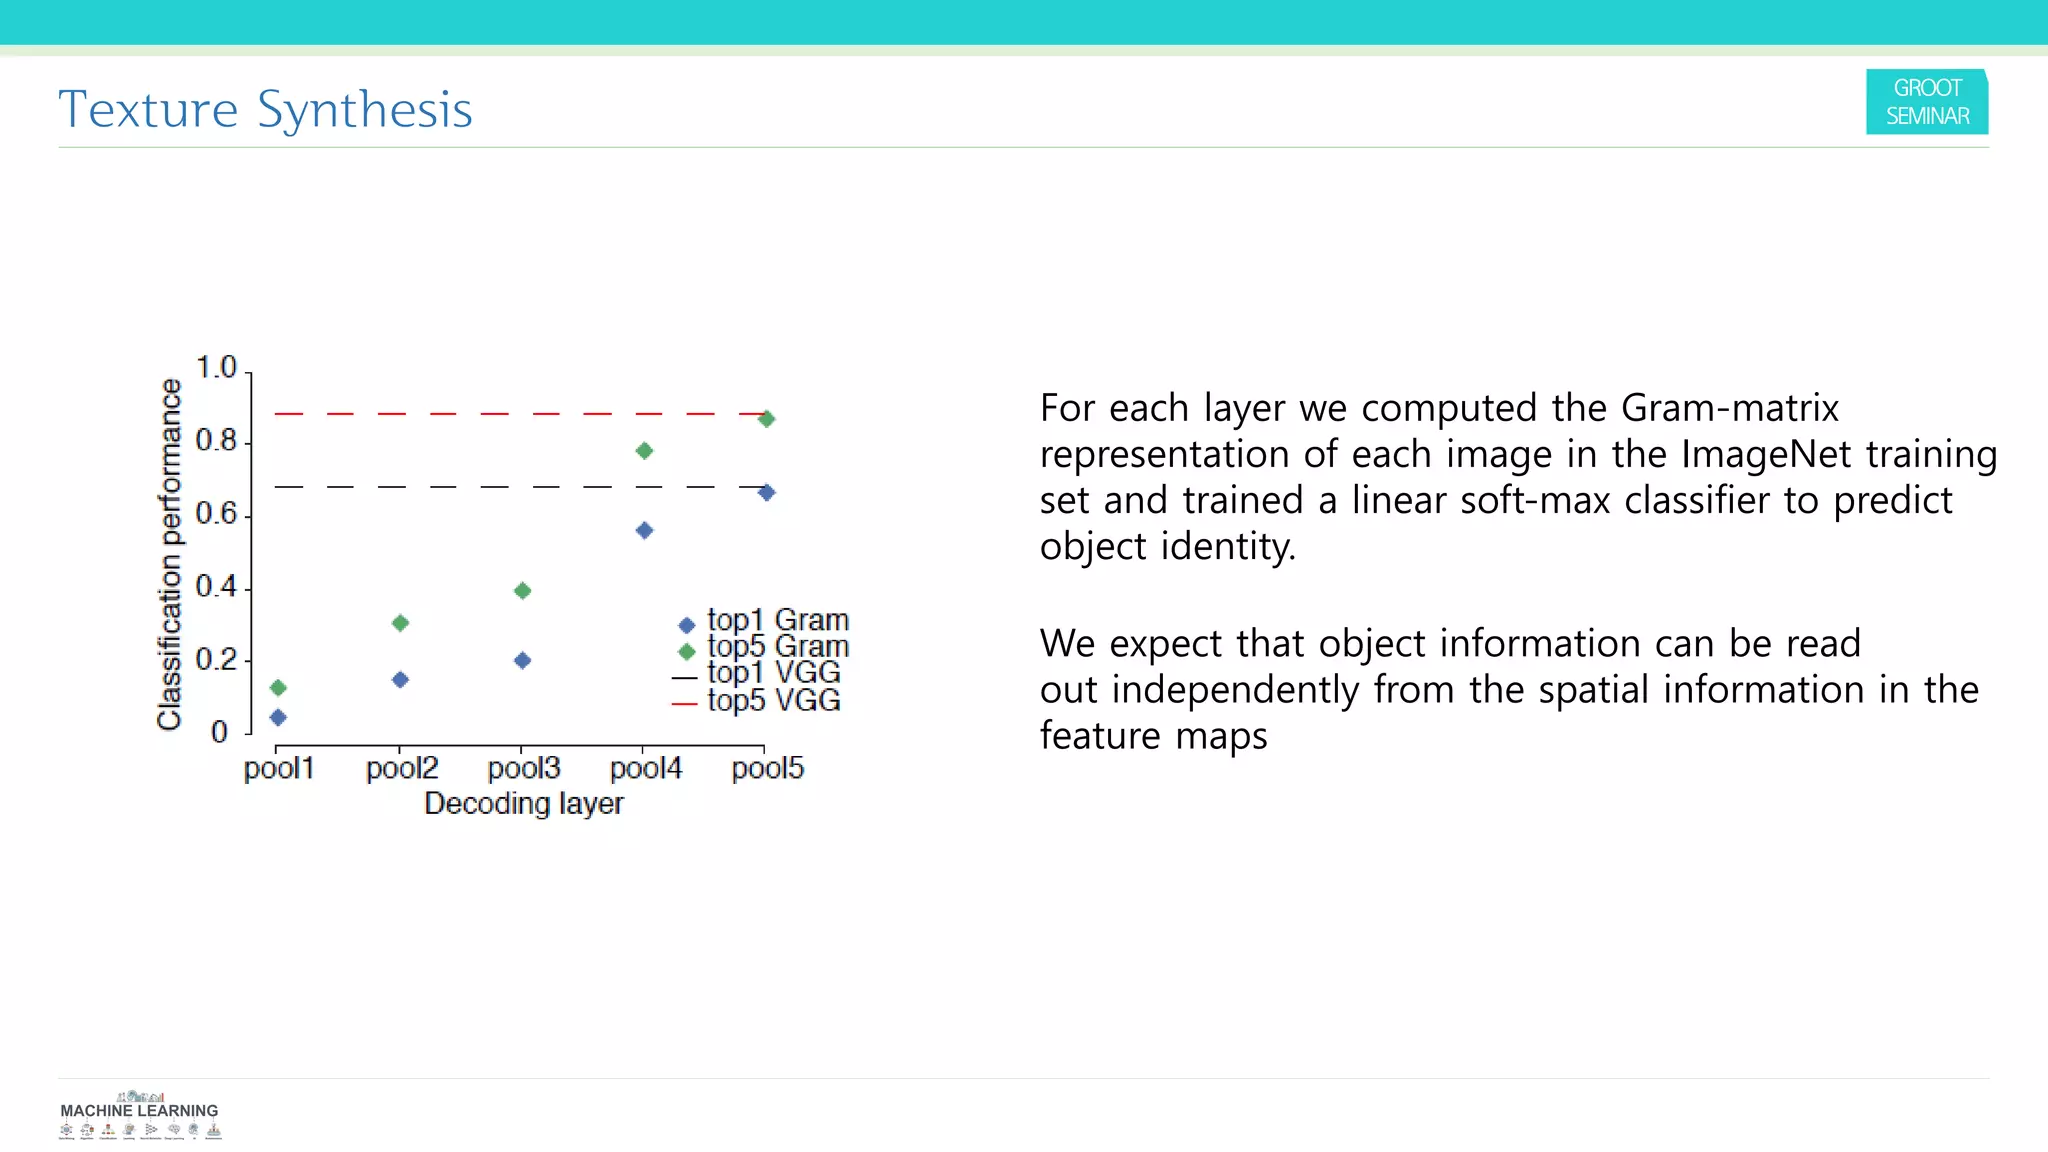Click the Classification icon in footer logo
Image resolution: width=2048 pixels, height=1152 pixels.
(x=108, y=1129)
